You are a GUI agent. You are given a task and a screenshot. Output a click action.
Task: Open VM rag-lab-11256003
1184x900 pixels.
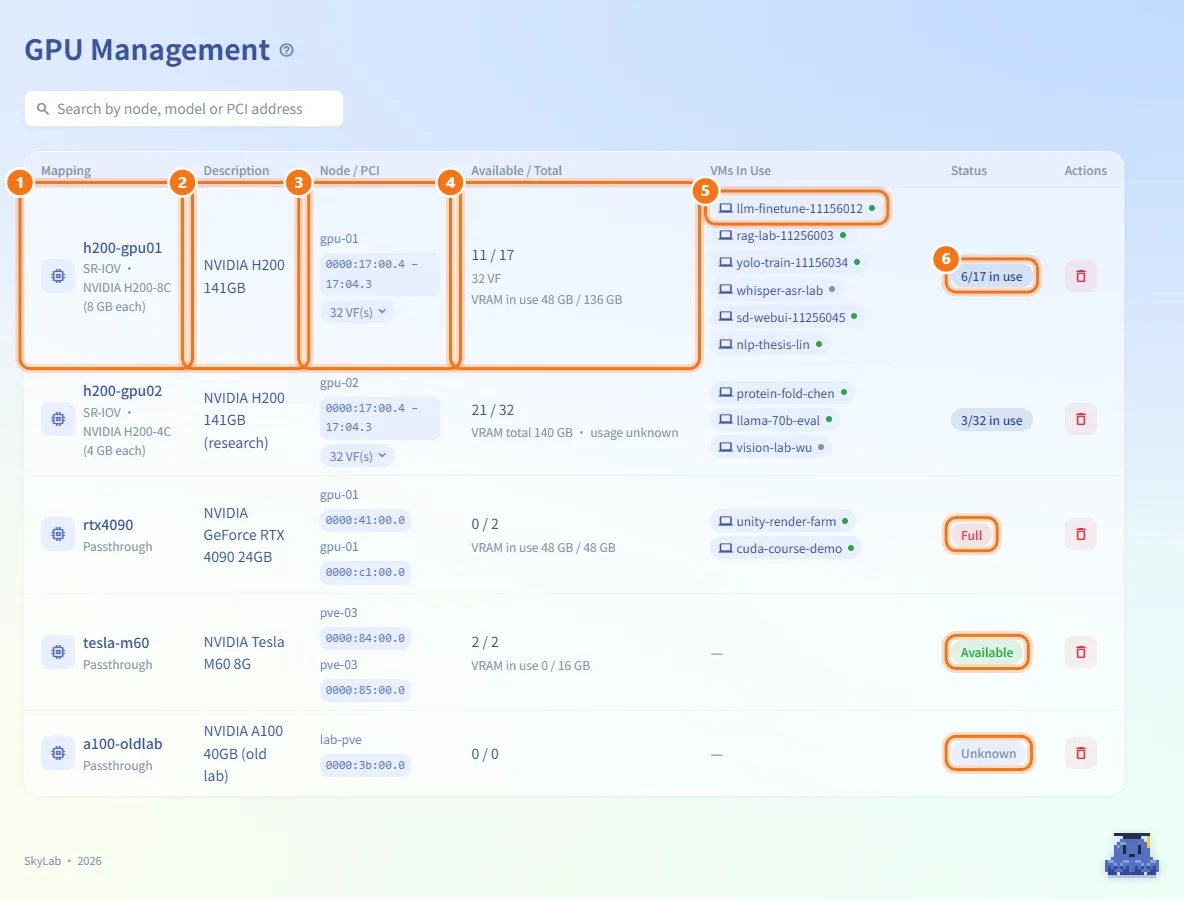coord(782,236)
